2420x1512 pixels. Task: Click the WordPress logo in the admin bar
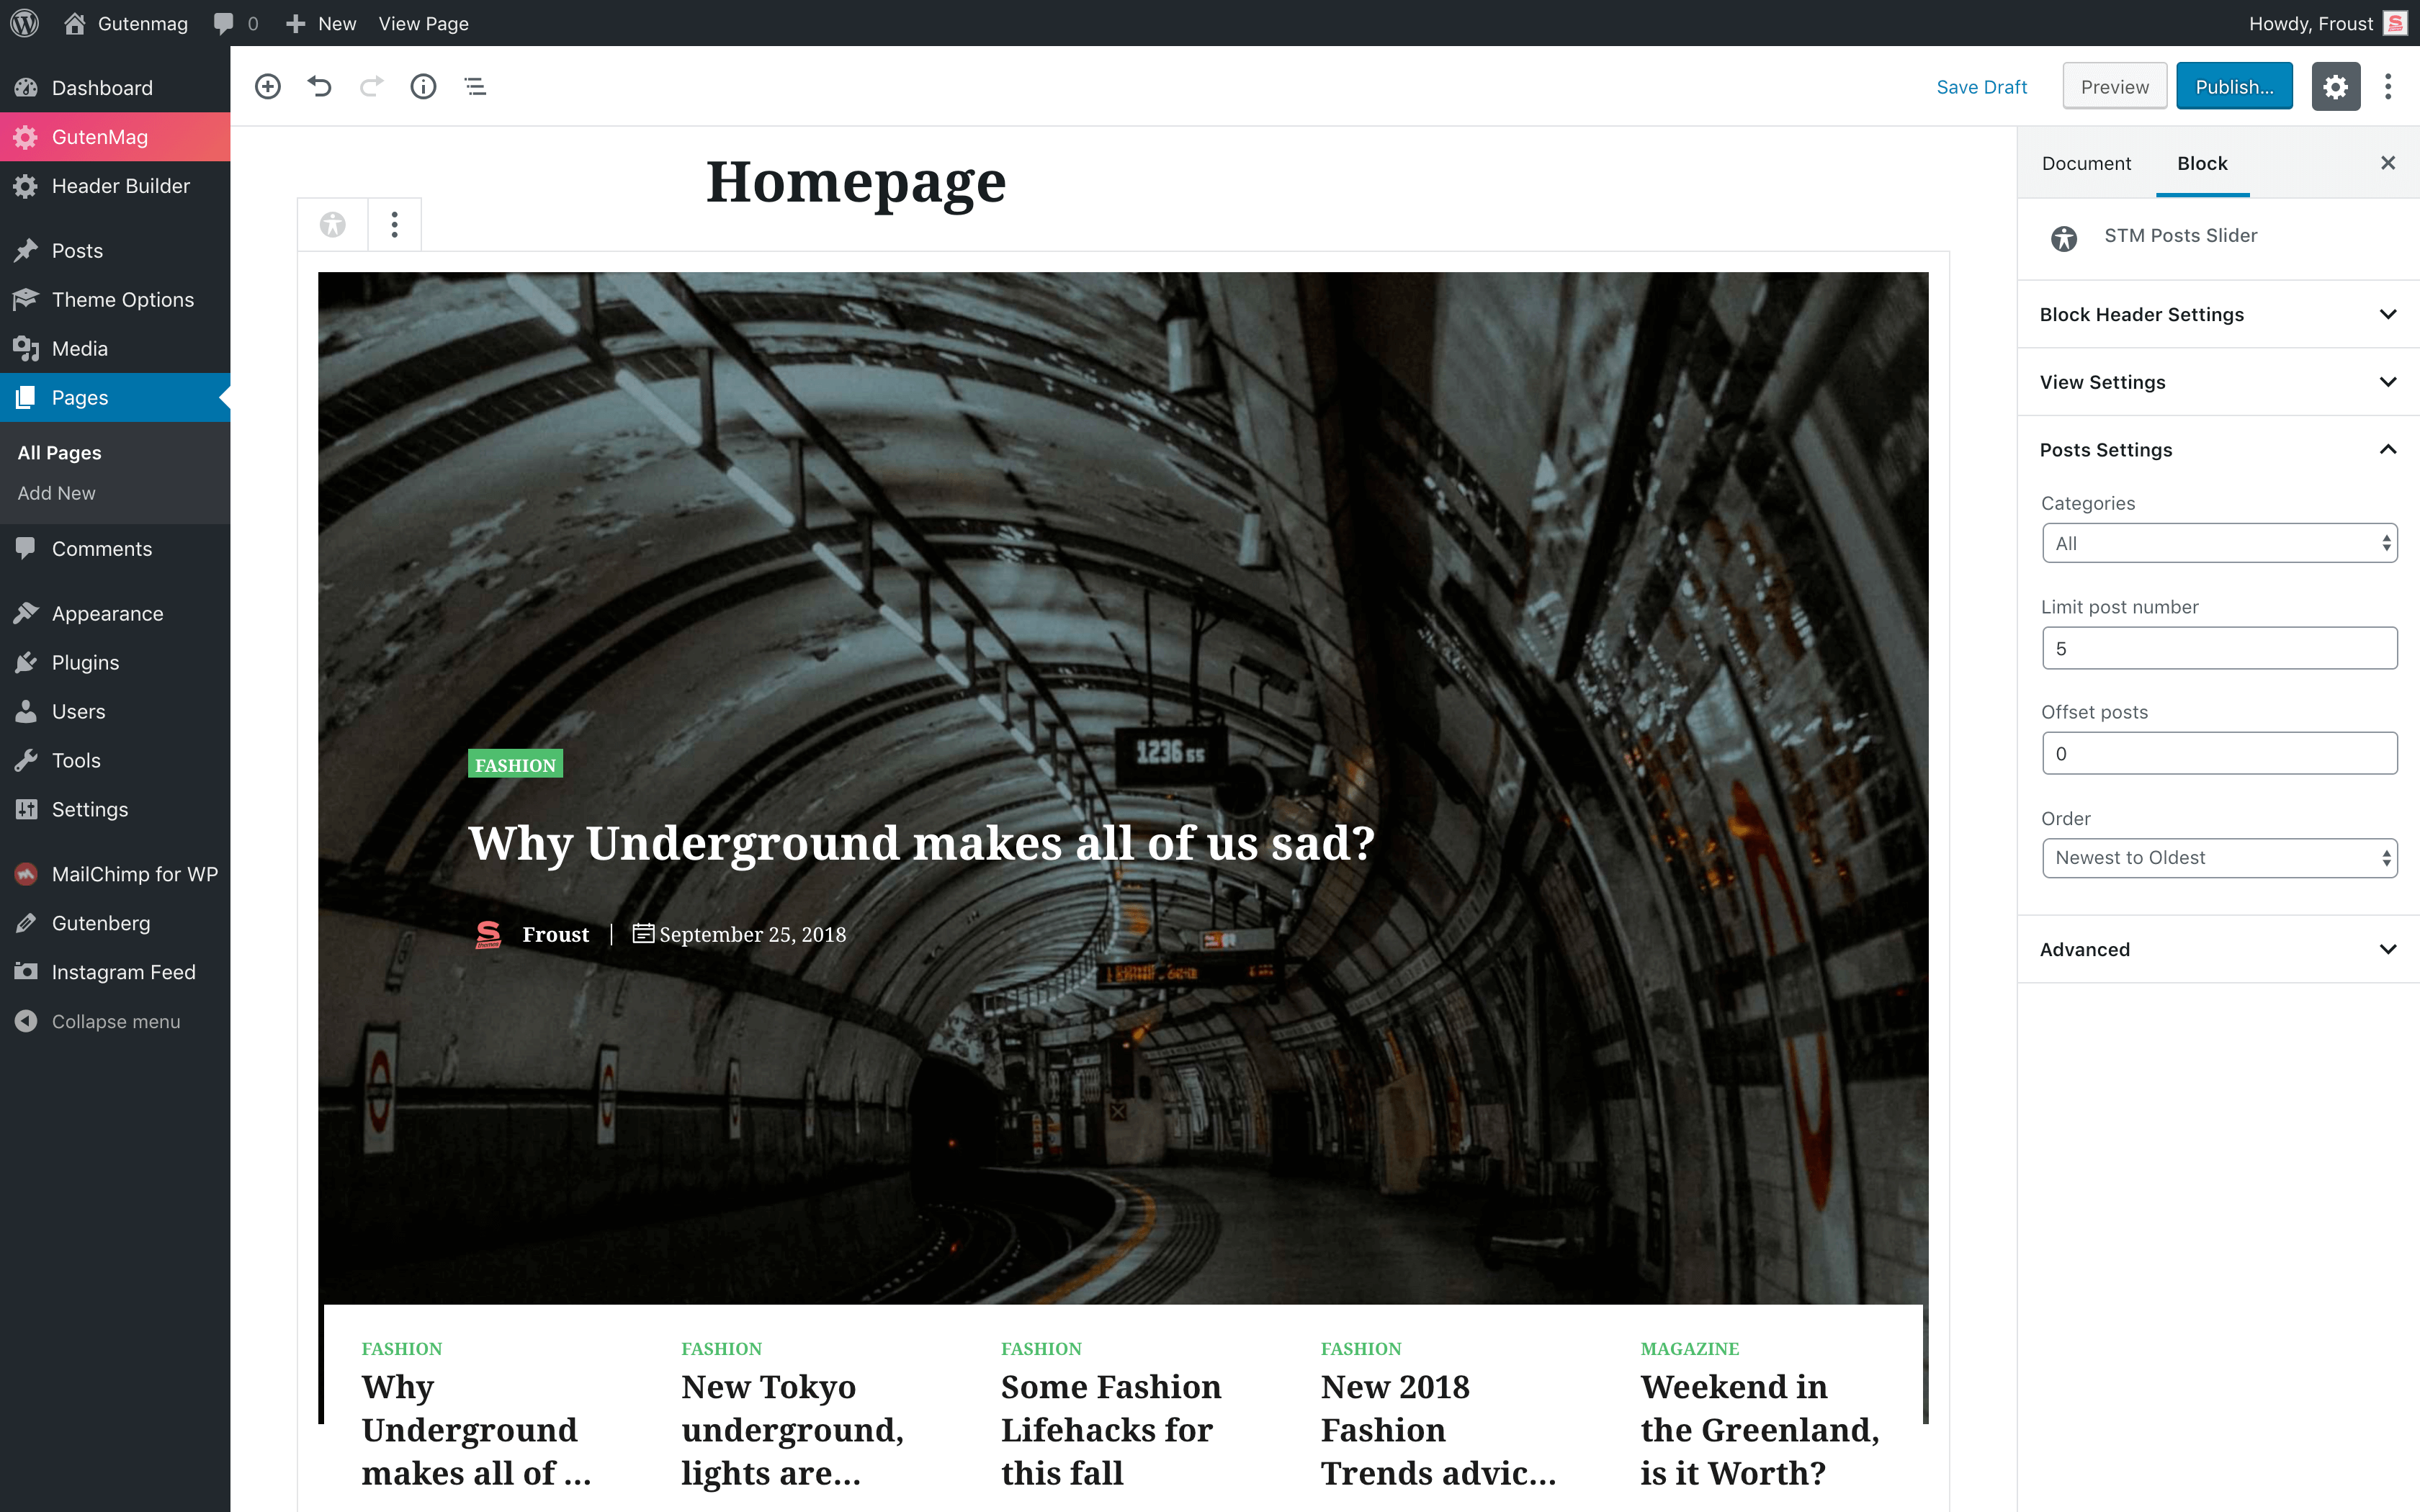click(x=24, y=22)
